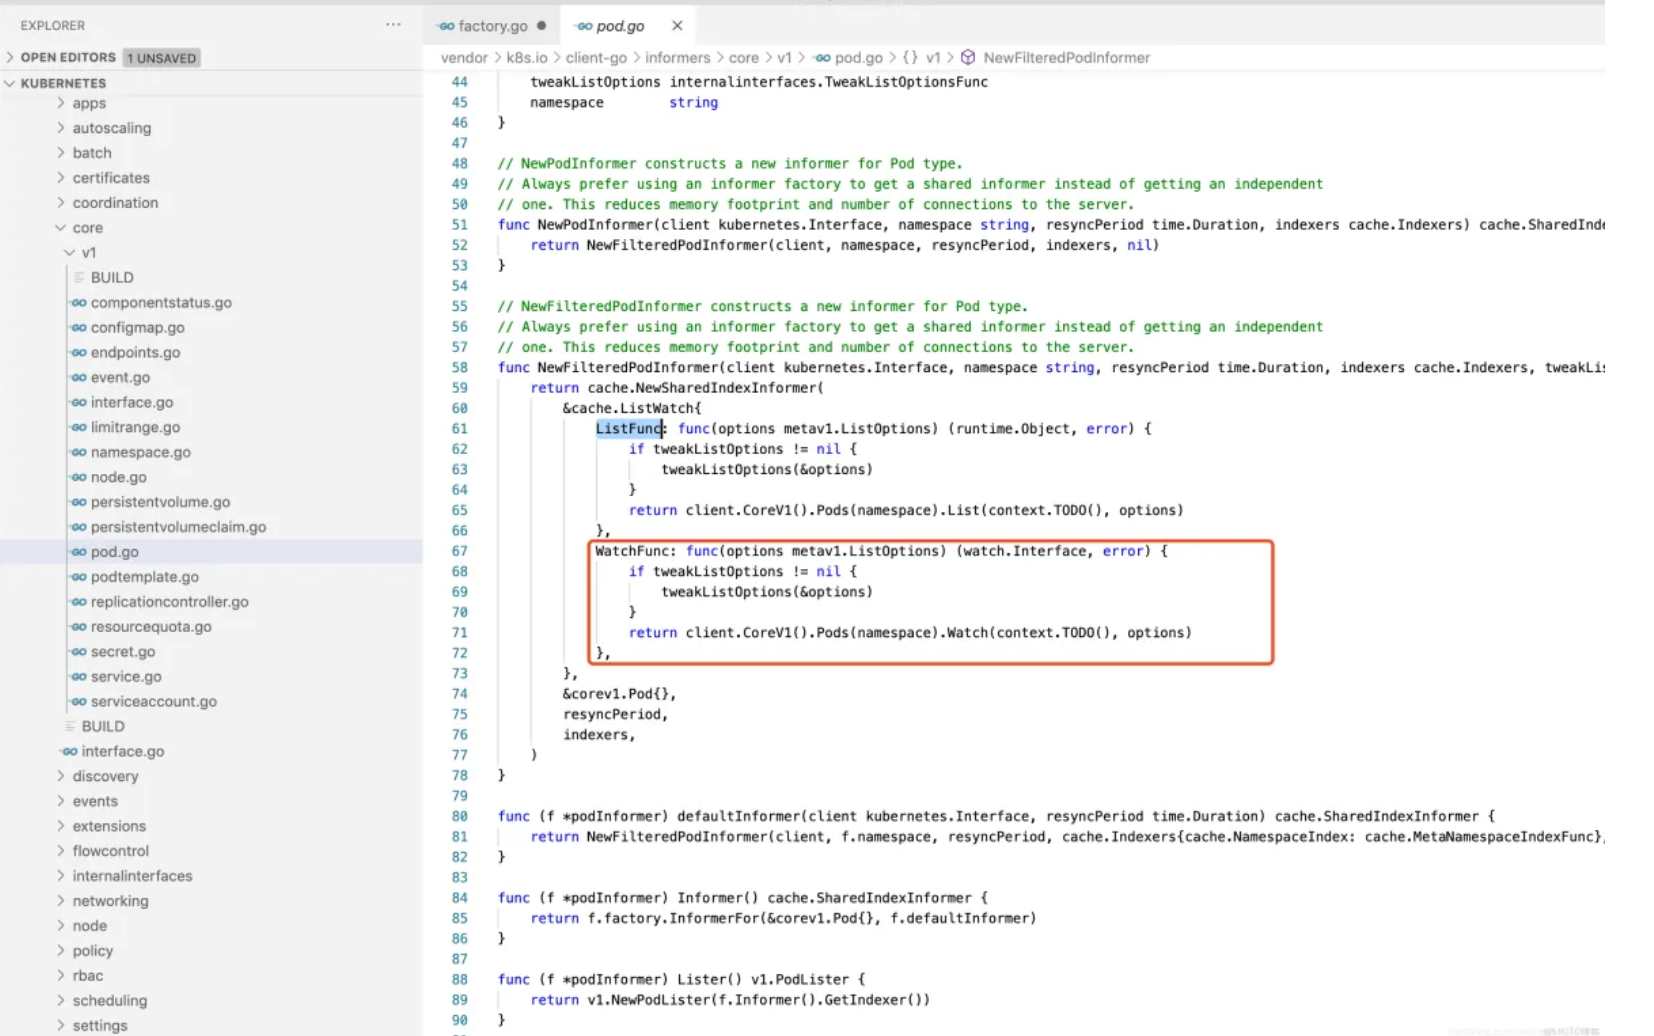Viewport: 1654px width, 1036px height.
Task: Close the pod.go editor tab
Action: click(677, 26)
